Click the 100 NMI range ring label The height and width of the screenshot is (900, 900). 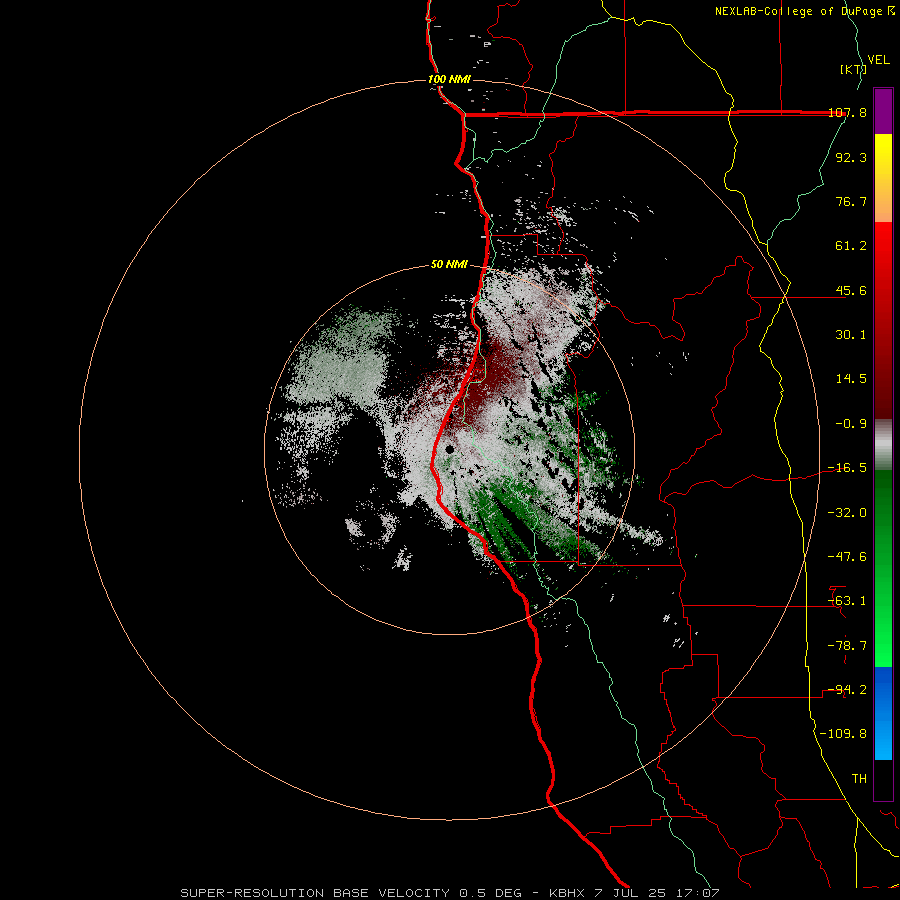[449, 79]
